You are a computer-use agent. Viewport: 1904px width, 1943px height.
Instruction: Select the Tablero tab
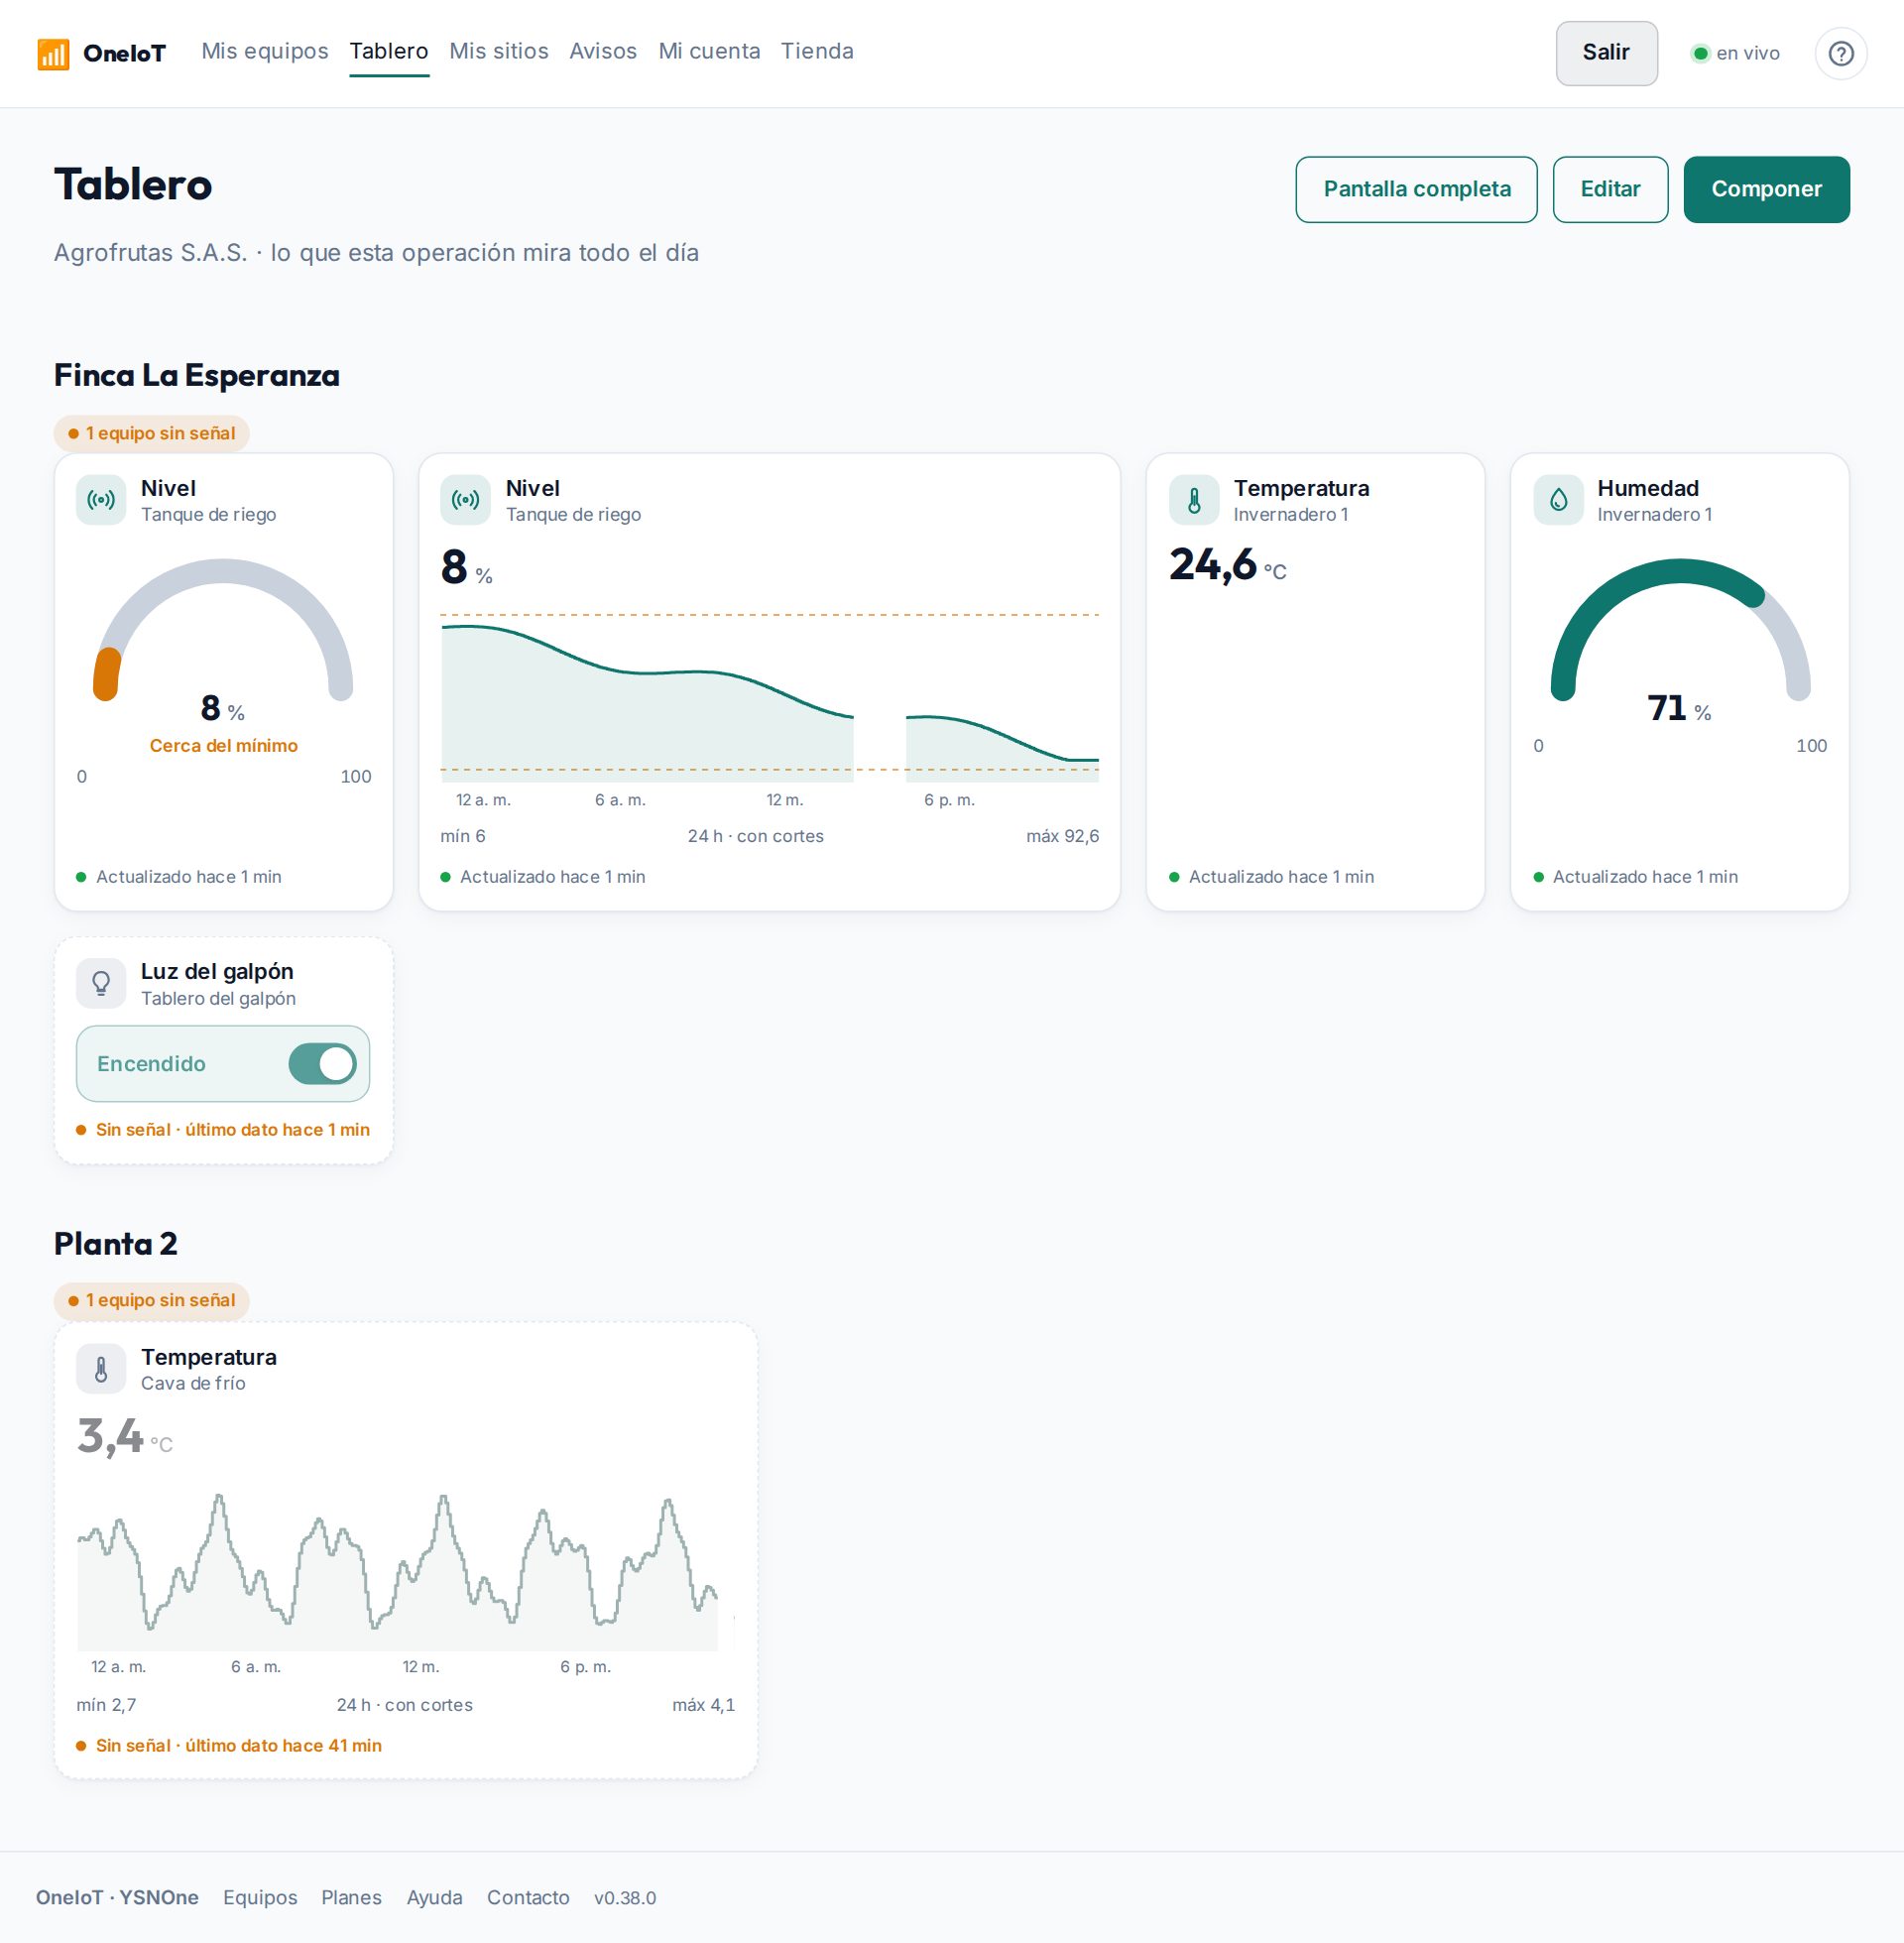389,51
